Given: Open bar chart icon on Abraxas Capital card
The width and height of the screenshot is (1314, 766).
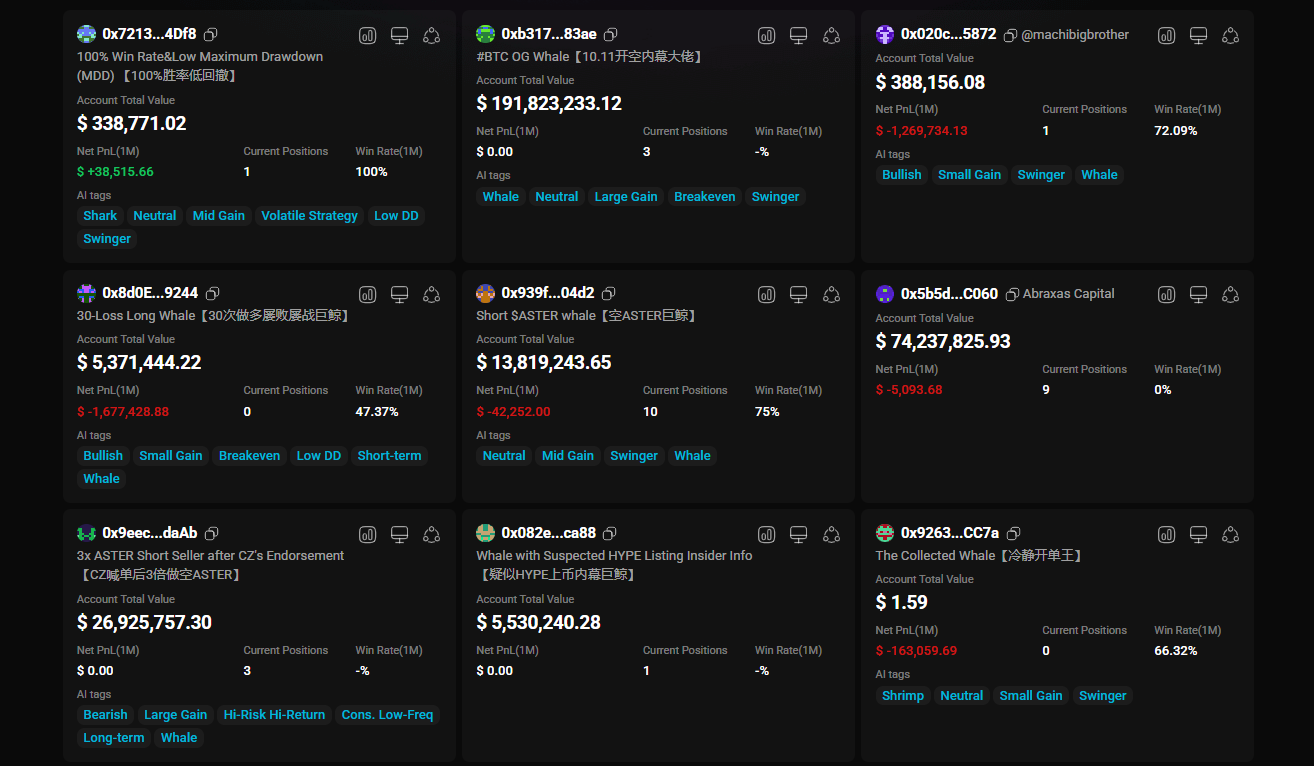Looking at the screenshot, I should pos(1166,294).
